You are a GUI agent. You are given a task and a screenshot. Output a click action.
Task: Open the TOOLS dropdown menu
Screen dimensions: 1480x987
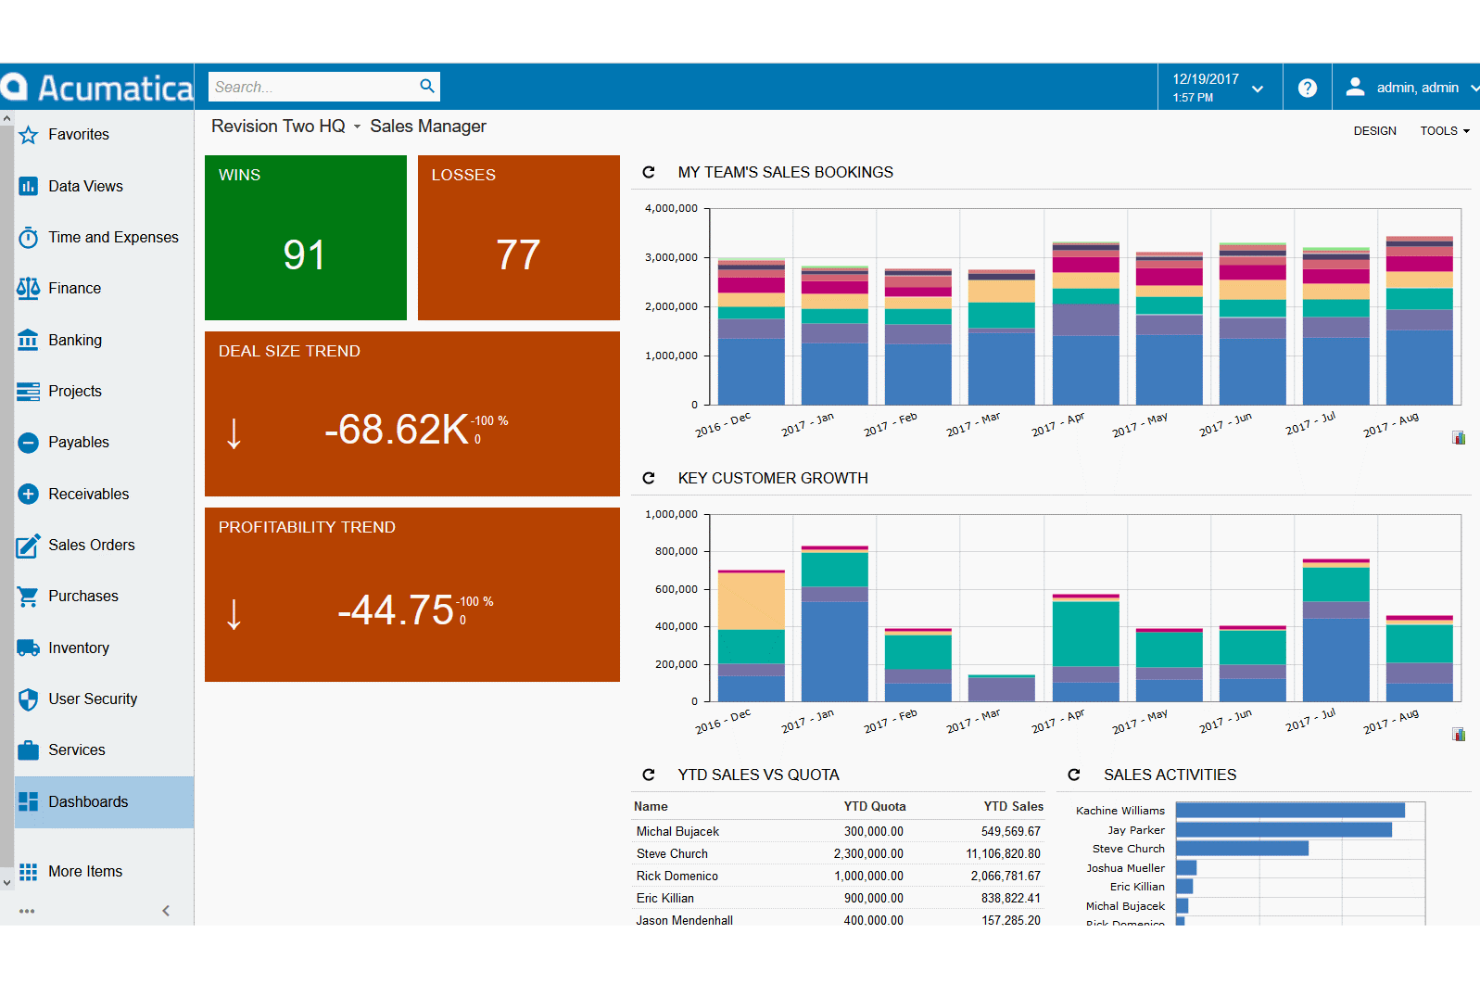click(x=1445, y=131)
